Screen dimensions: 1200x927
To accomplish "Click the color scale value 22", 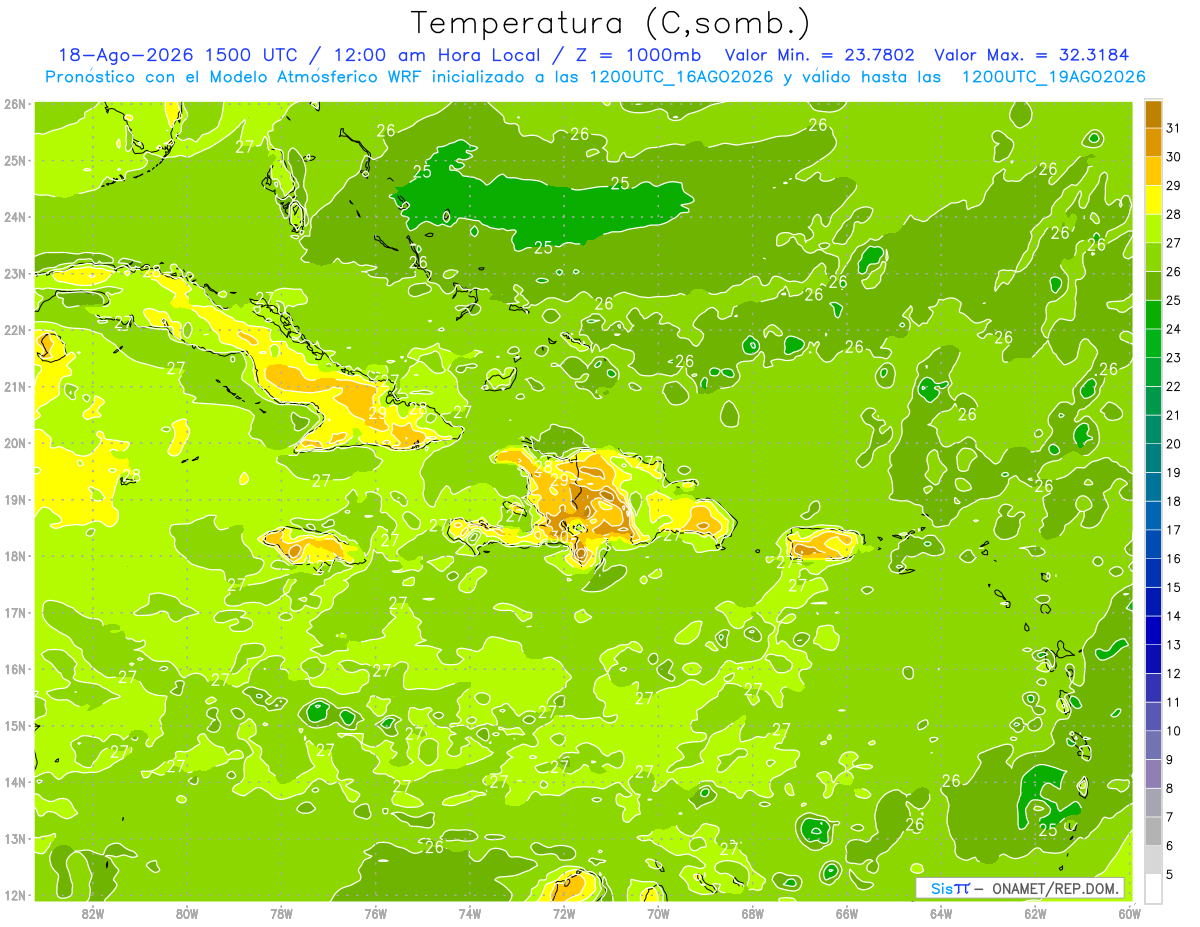I will (1174, 387).
